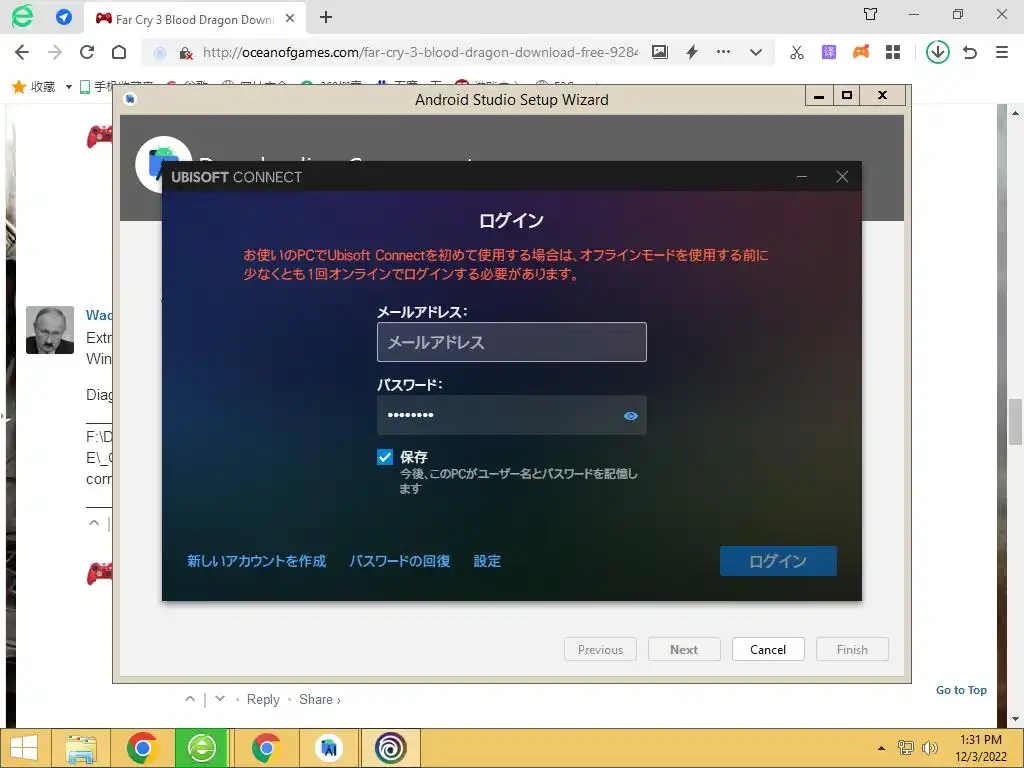Click the undo restore-tab icon
The width and height of the screenshot is (1024, 768).
970,52
